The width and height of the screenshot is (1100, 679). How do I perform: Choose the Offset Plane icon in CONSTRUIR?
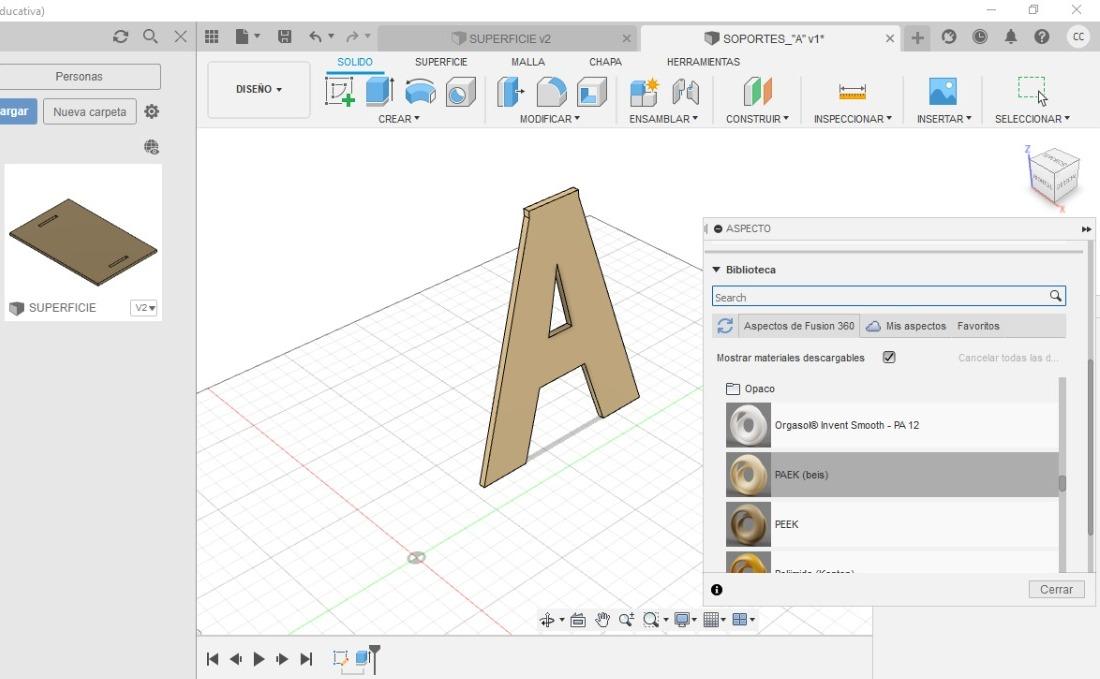757,92
